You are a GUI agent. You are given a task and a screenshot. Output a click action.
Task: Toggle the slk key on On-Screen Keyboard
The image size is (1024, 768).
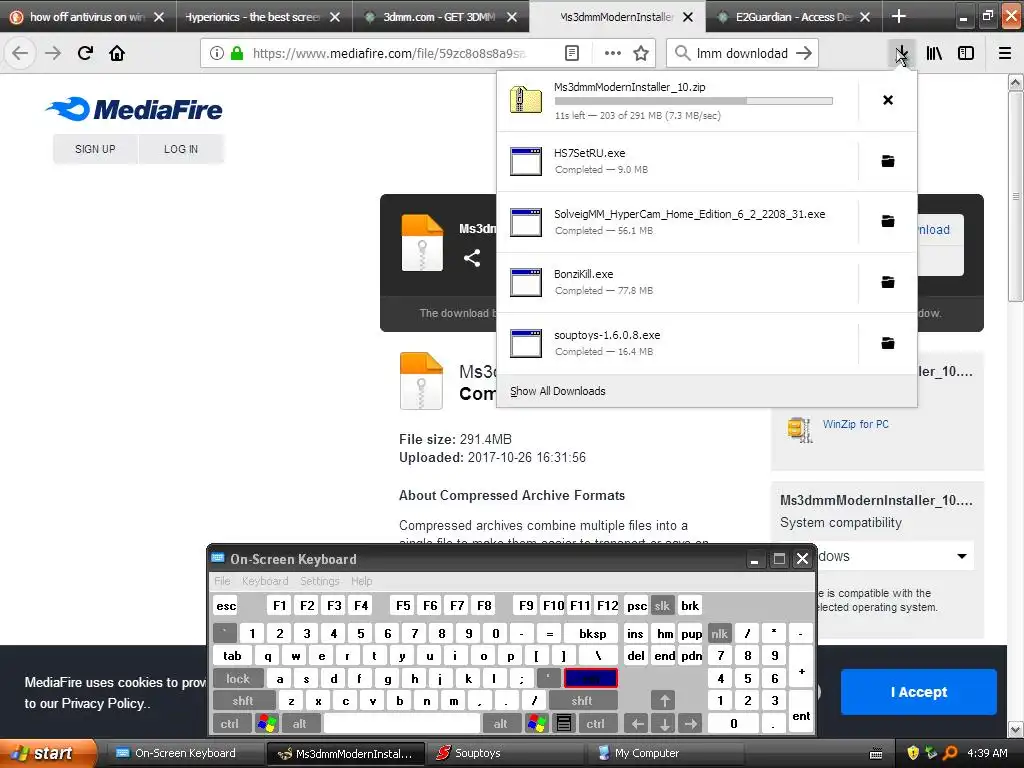pos(662,605)
